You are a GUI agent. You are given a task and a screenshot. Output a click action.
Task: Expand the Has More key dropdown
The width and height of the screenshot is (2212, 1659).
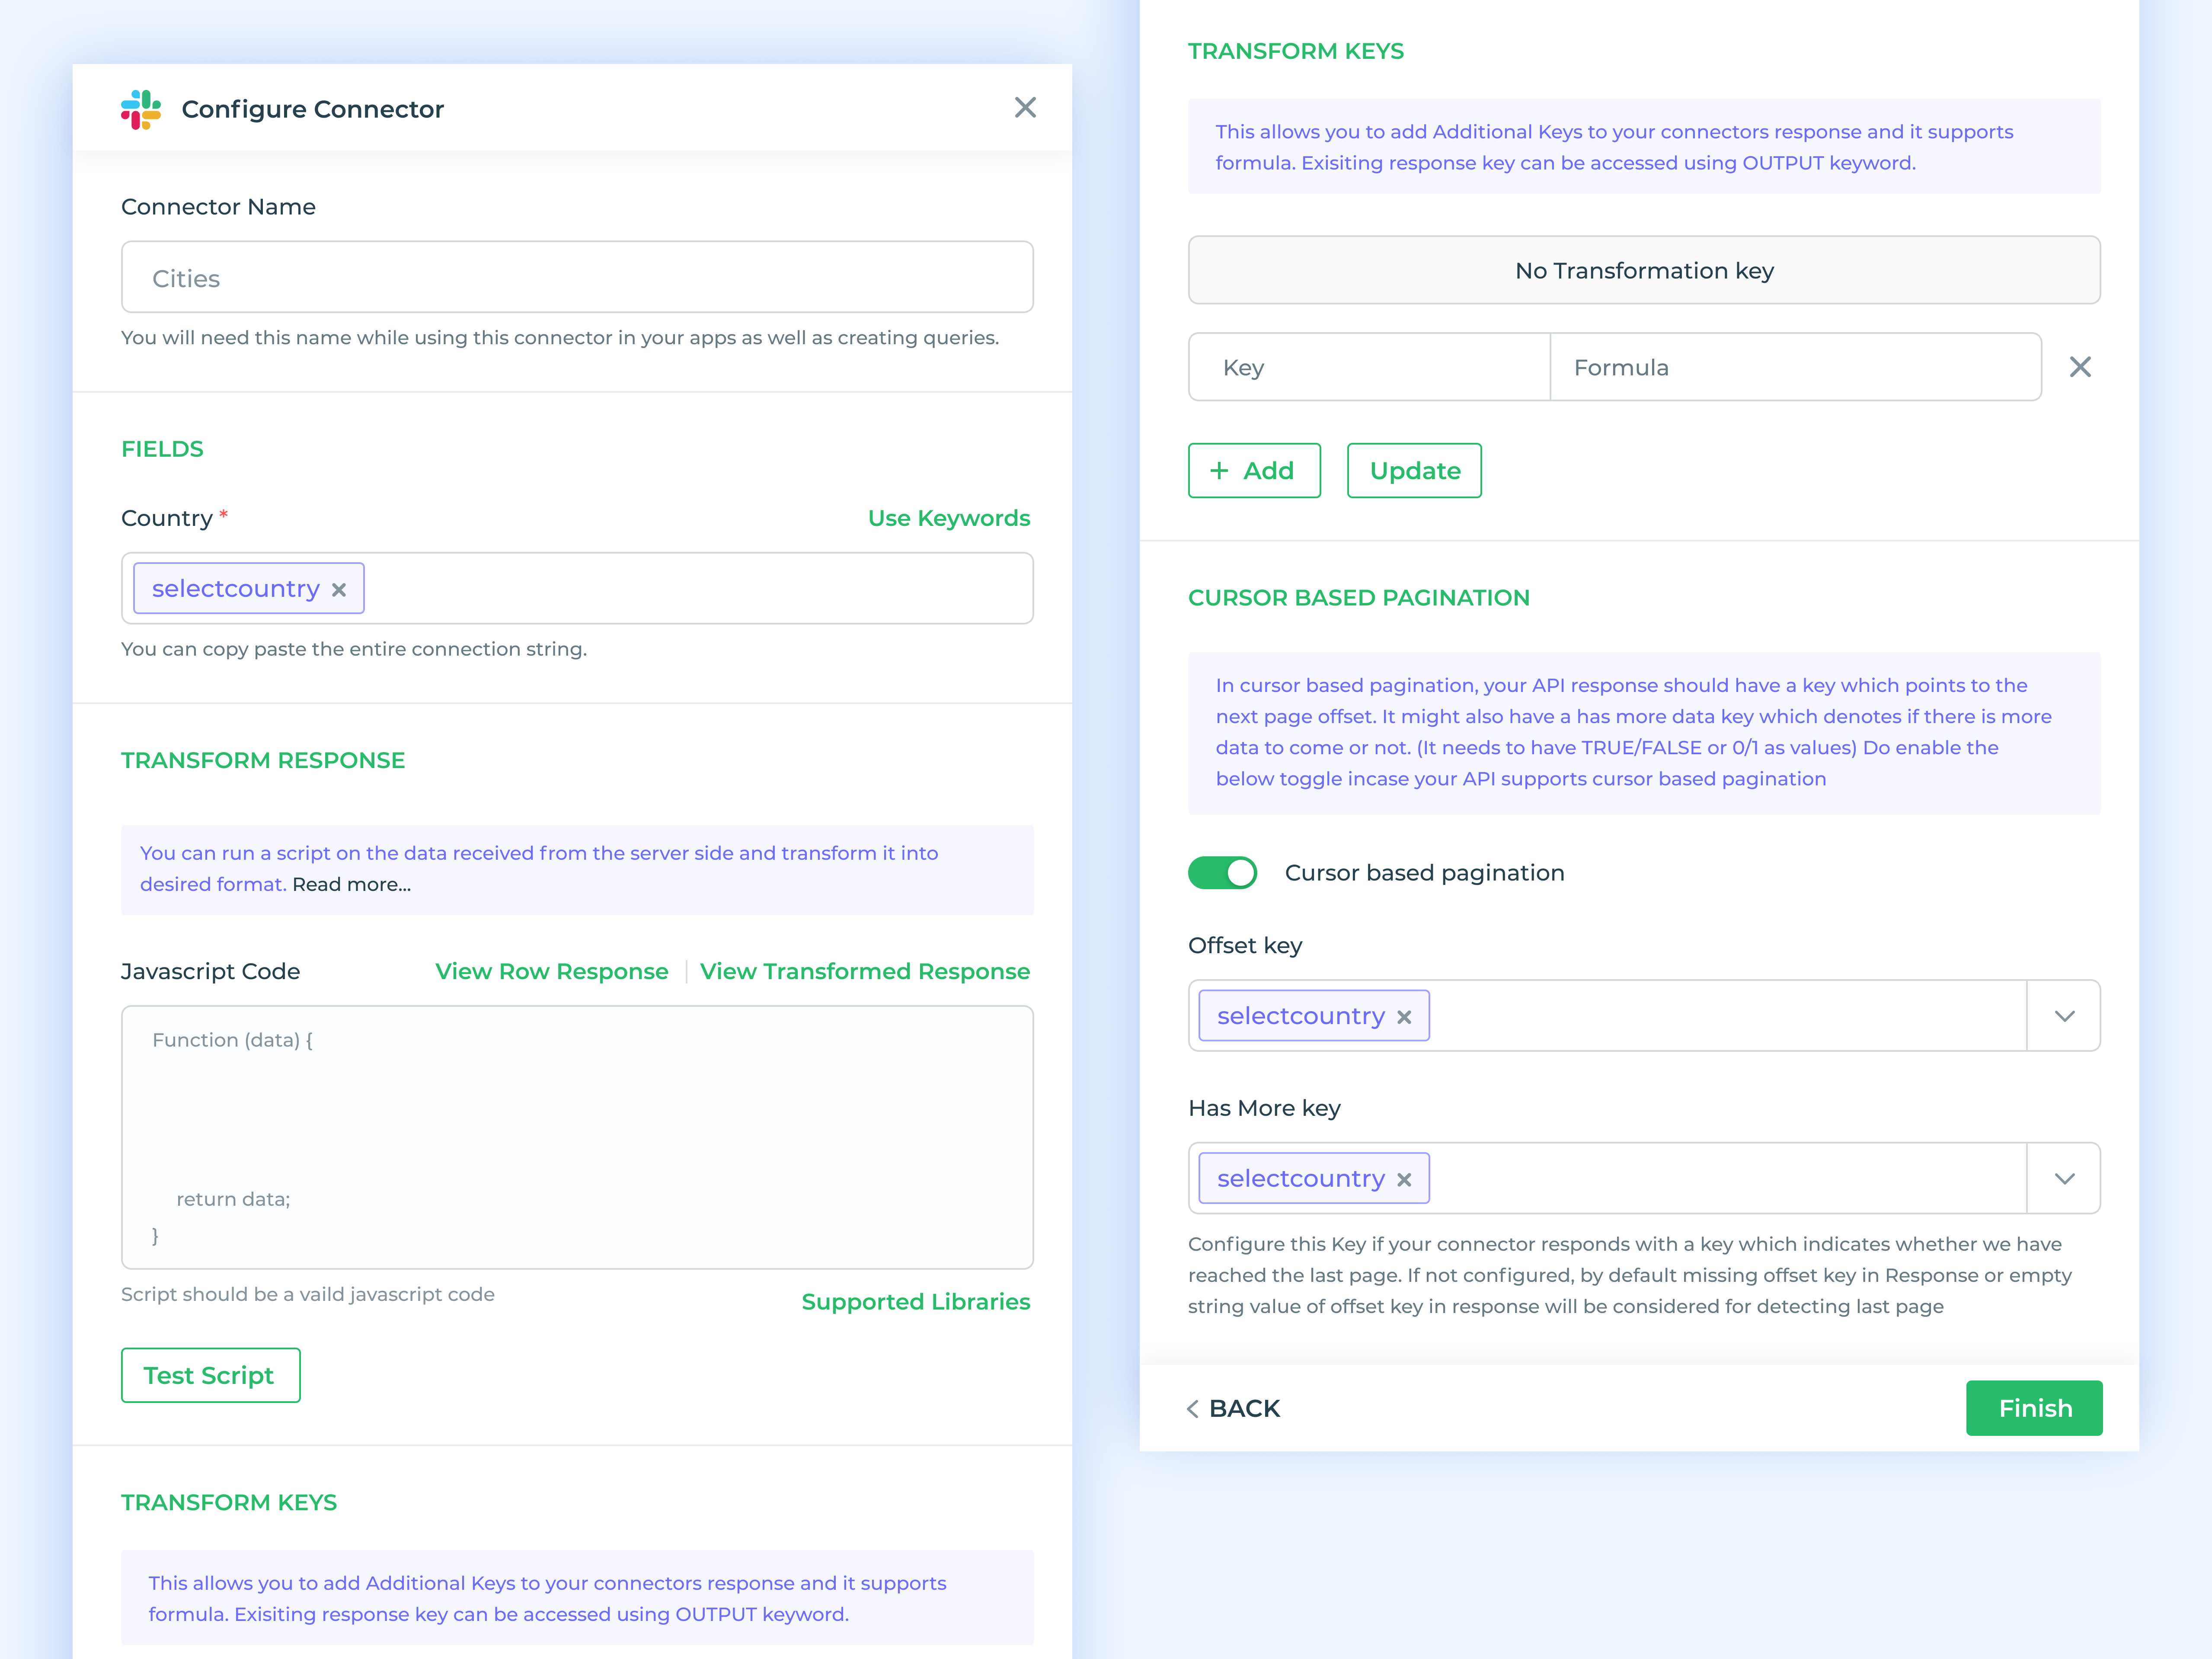(2064, 1178)
